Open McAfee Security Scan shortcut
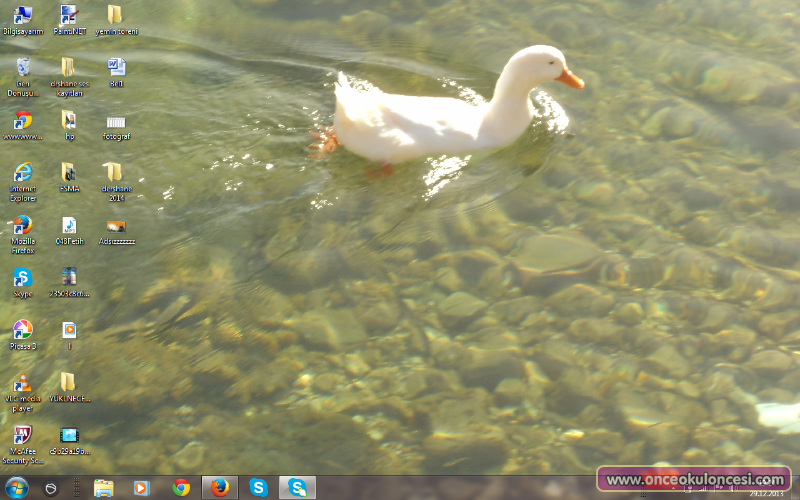 [x=22, y=435]
